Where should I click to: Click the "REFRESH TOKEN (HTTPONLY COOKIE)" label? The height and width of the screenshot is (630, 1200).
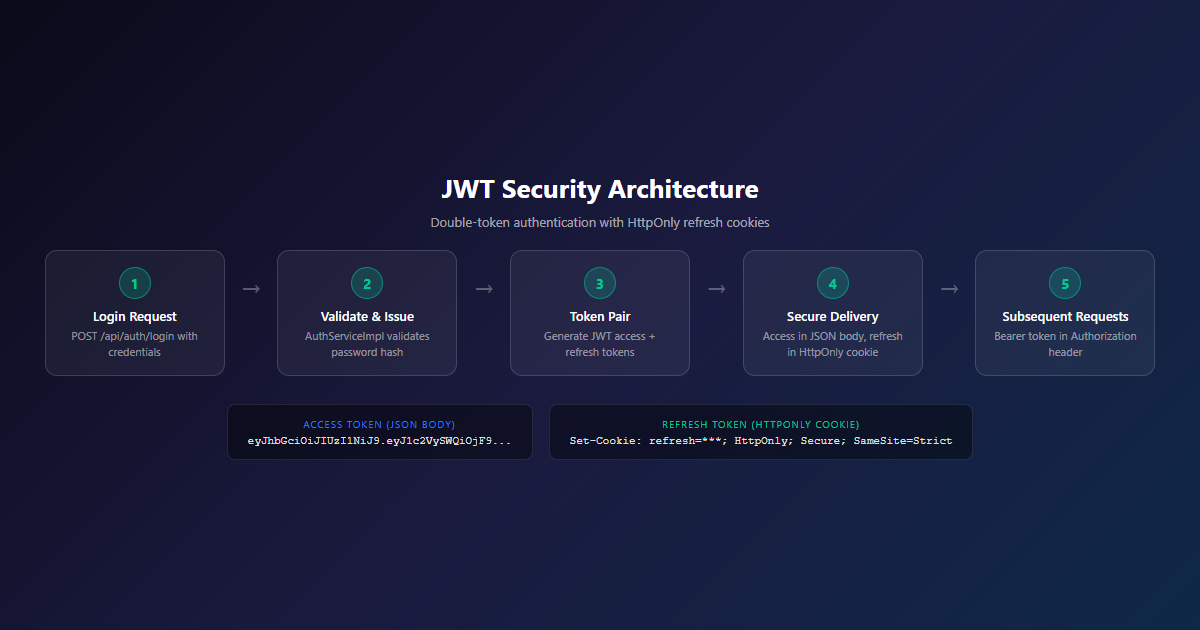(x=761, y=425)
